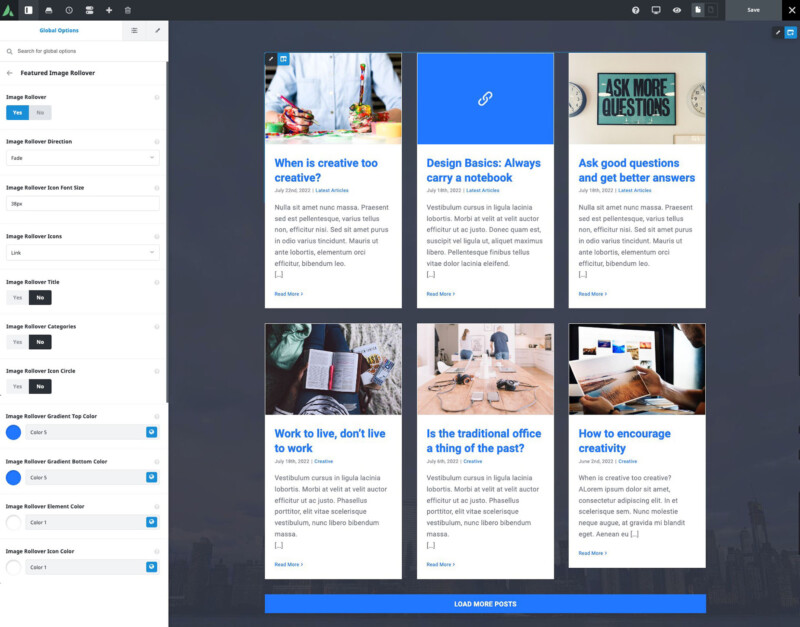Click the Avada logo icon
Viewport: 800px width, 627px height.
[8, 10]
